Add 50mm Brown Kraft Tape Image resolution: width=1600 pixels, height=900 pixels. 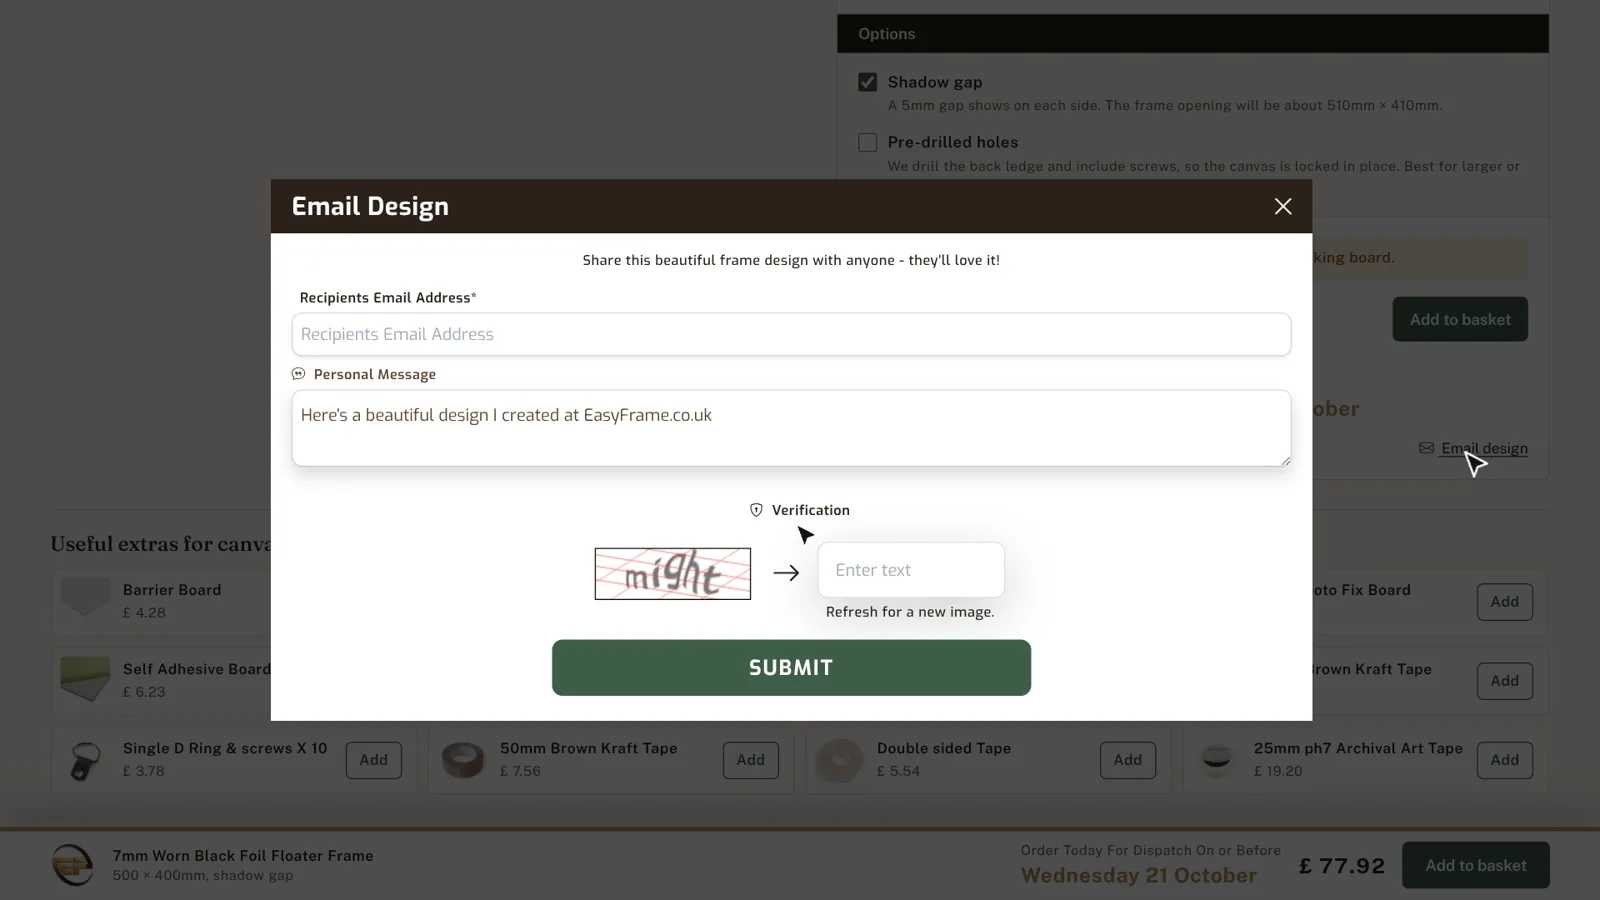[x=751, y=760]
